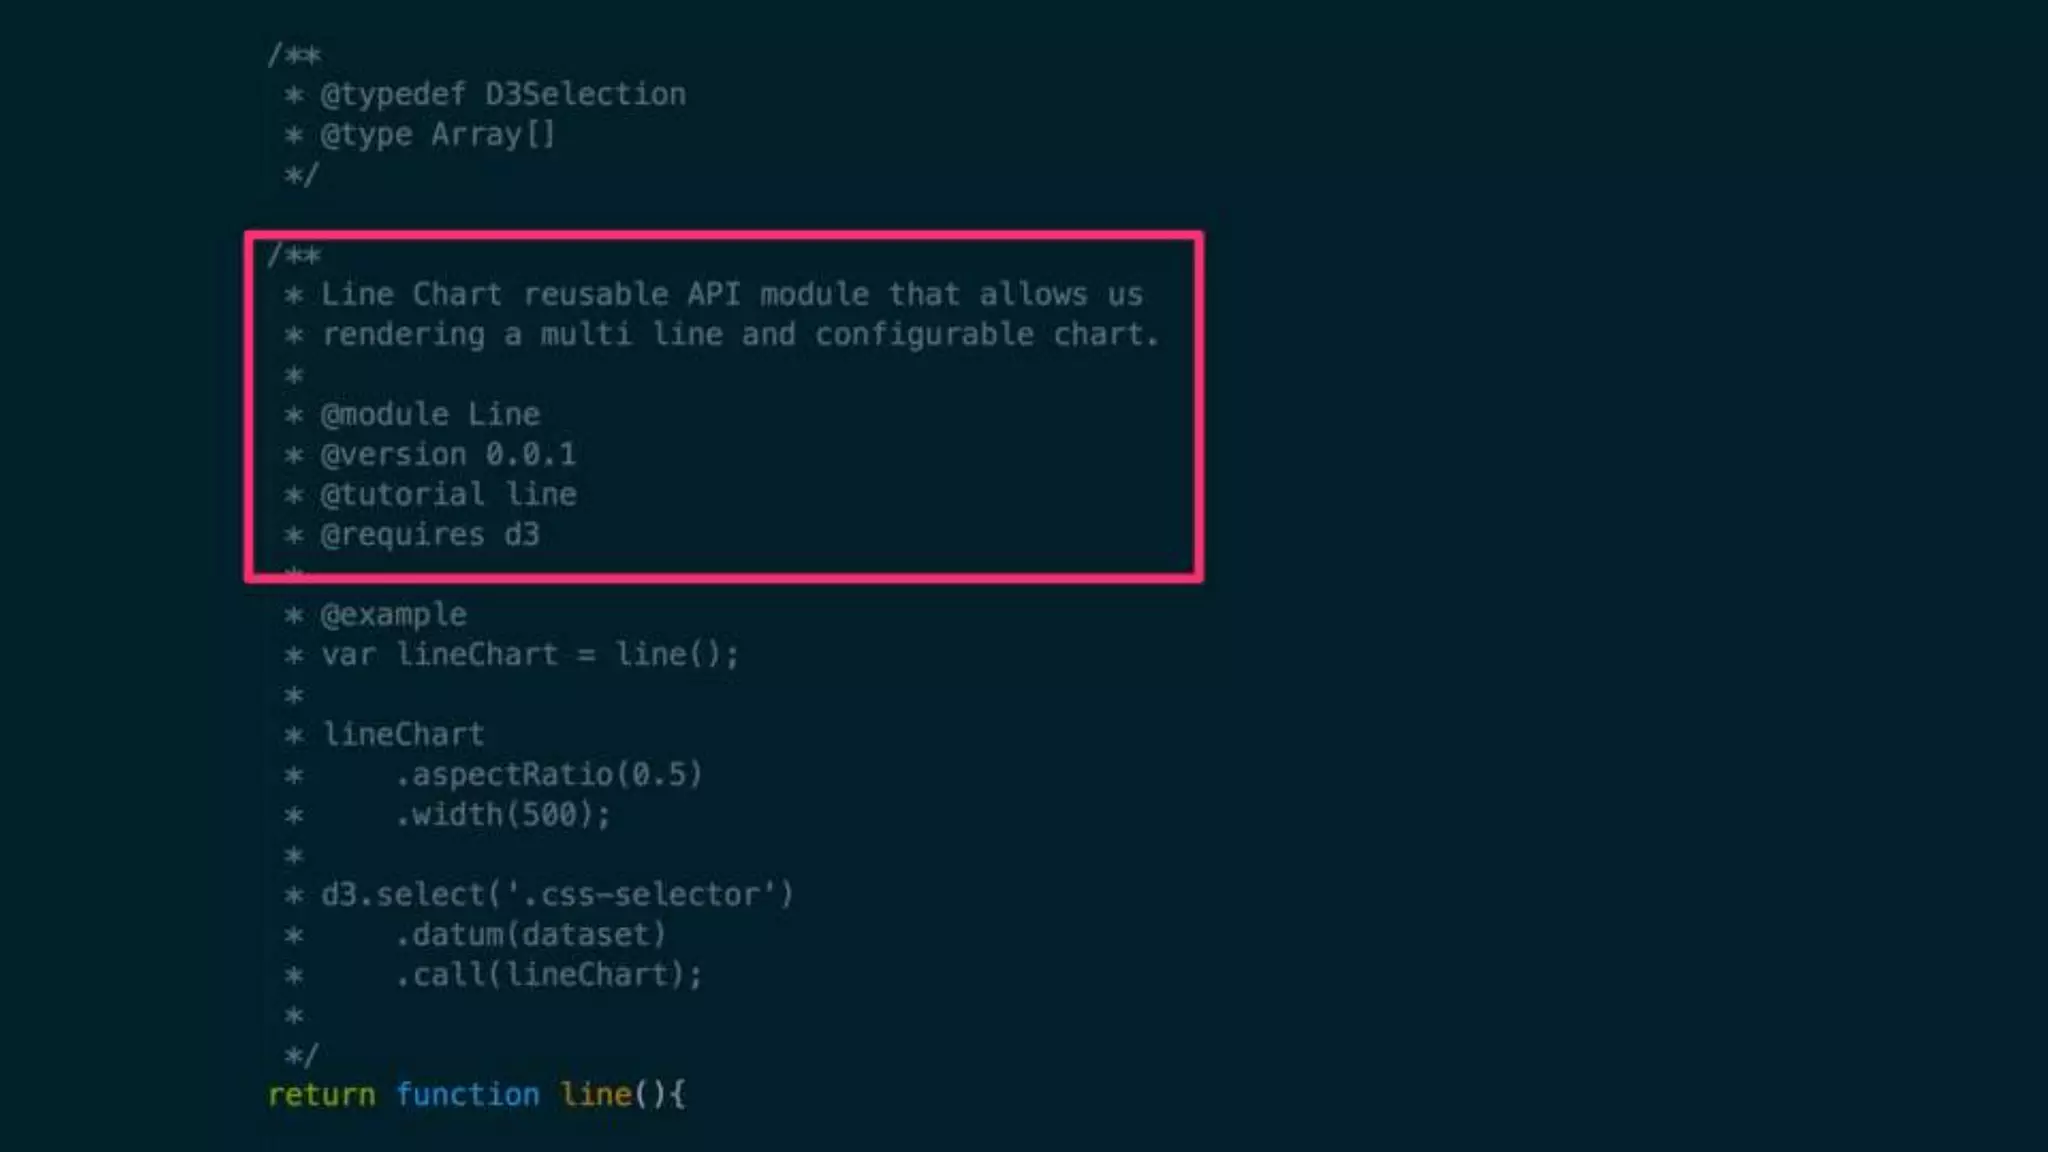Click the pink highlight box border
The height and width of the screenshot is (1152, 2048).
pos(724,236)
